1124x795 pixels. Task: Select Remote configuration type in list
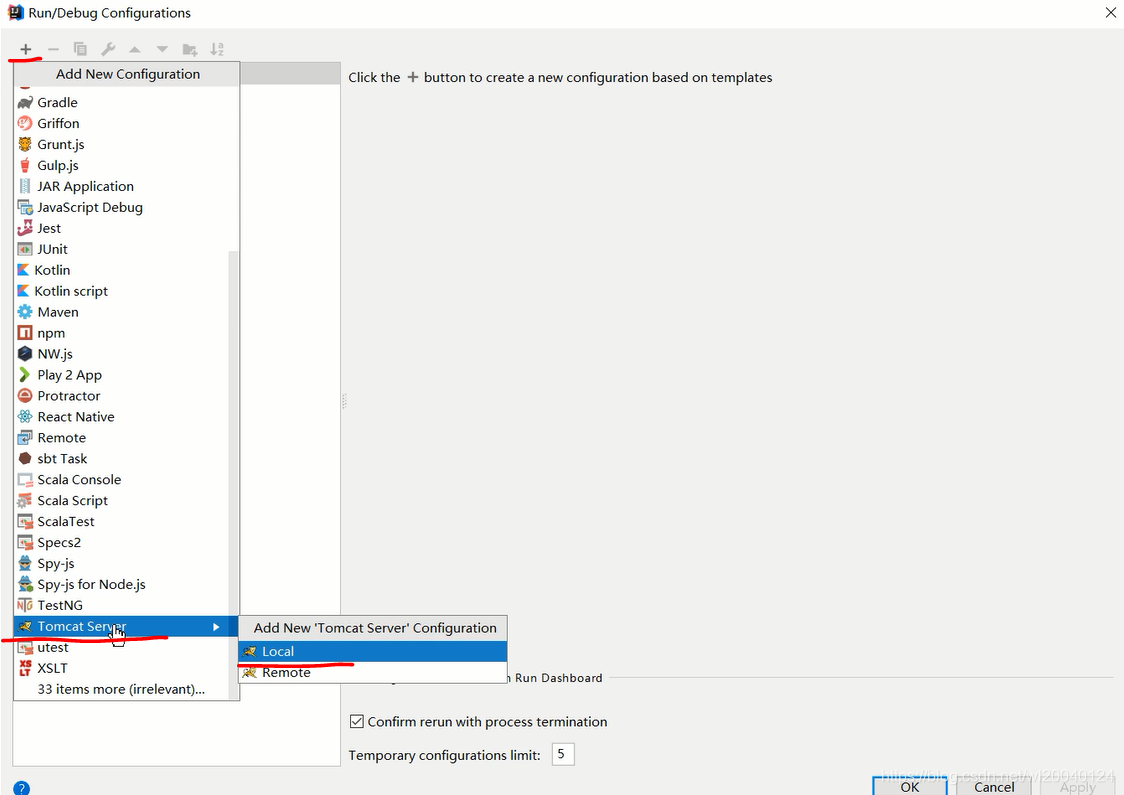point(122,437)
